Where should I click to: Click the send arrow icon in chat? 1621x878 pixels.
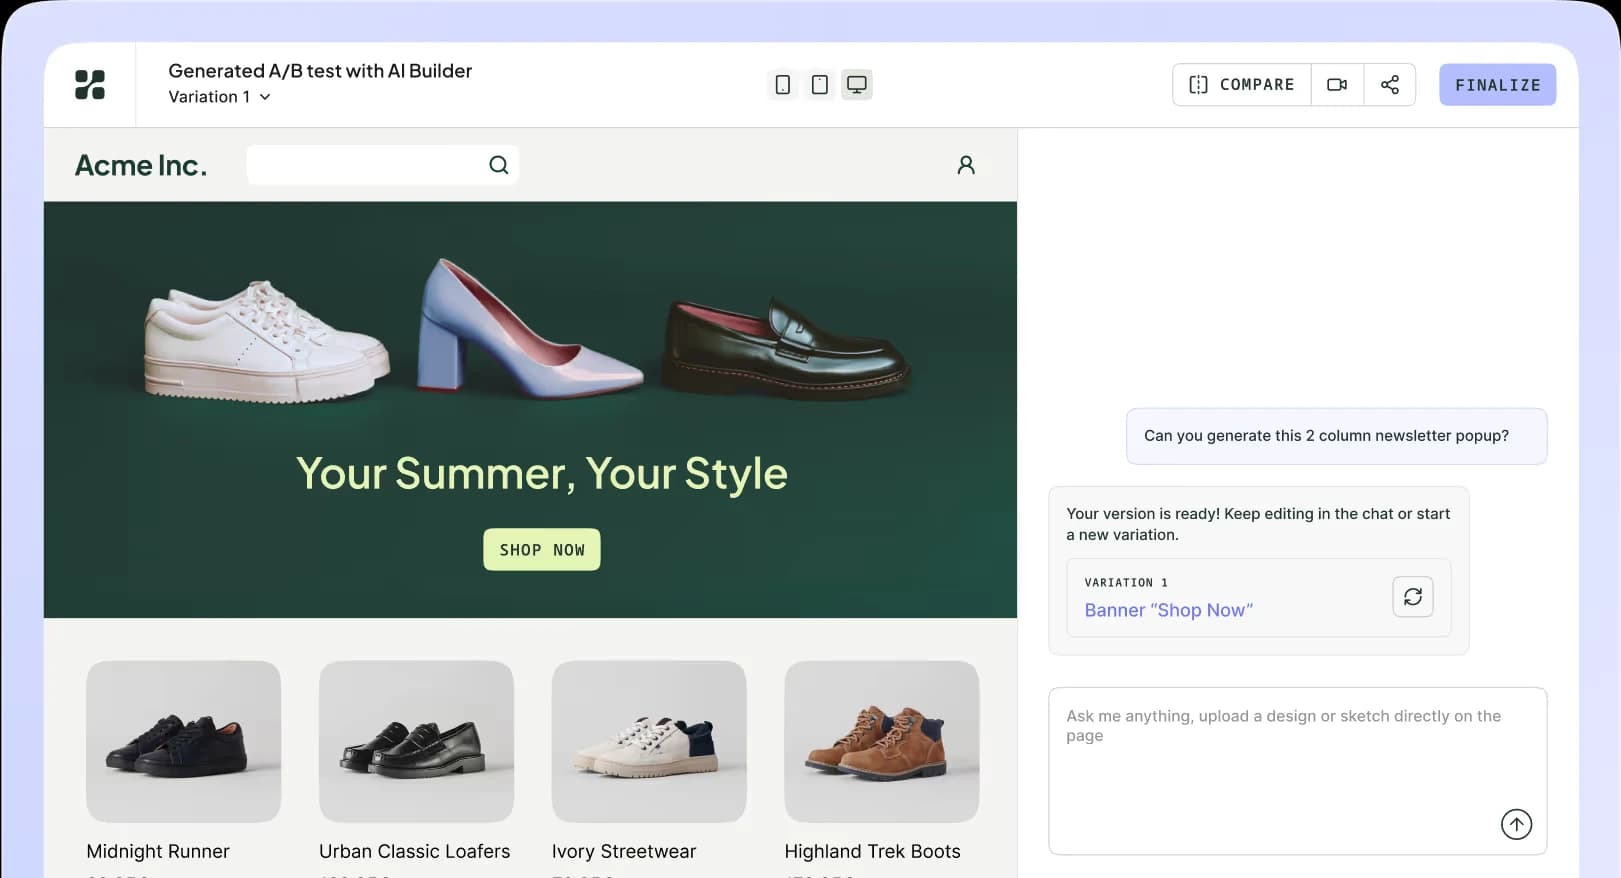point(1516,824)
